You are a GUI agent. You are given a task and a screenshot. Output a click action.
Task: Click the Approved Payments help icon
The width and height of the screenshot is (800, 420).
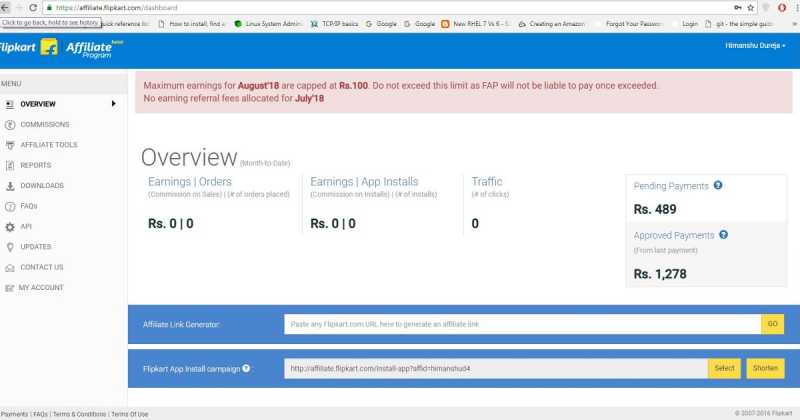tap(724, 235)
